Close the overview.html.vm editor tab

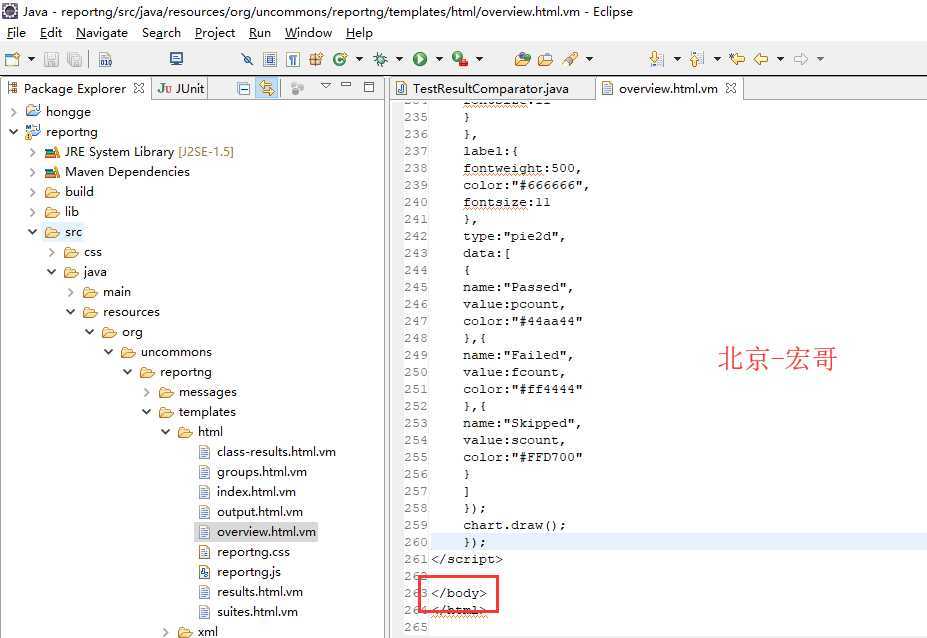pyautogui.click(x=731, y=88)
